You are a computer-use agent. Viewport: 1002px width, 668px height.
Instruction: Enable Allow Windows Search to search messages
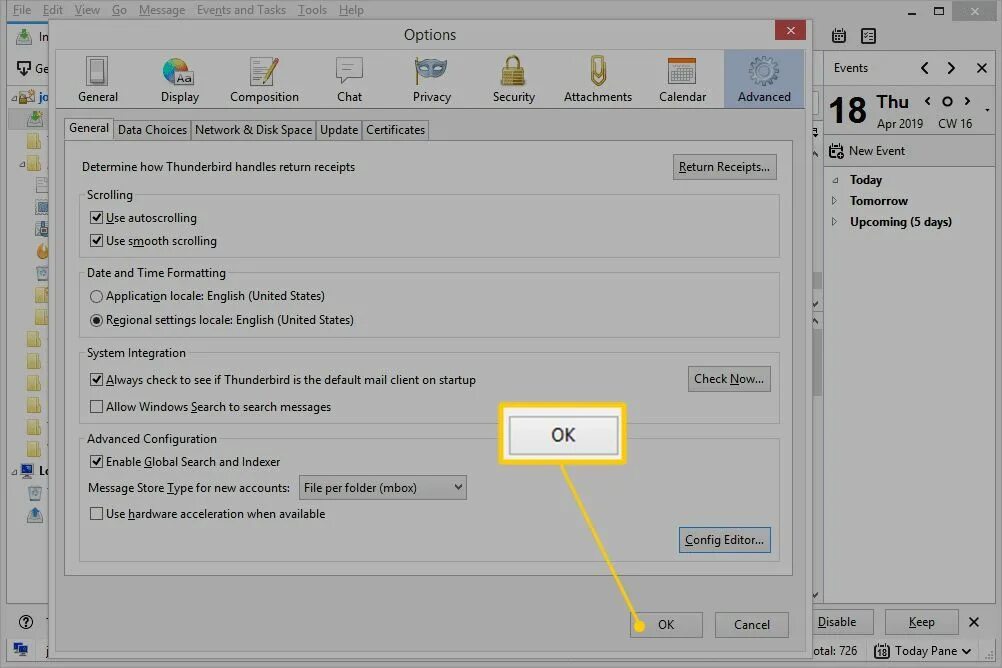(x=96, y=407)
